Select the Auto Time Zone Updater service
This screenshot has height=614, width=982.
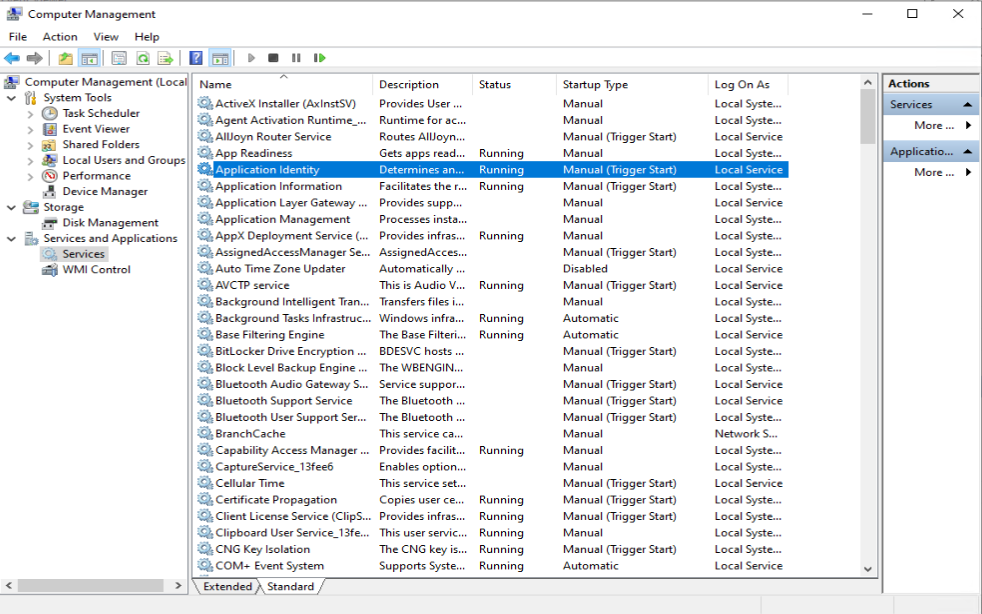(281, 269)
